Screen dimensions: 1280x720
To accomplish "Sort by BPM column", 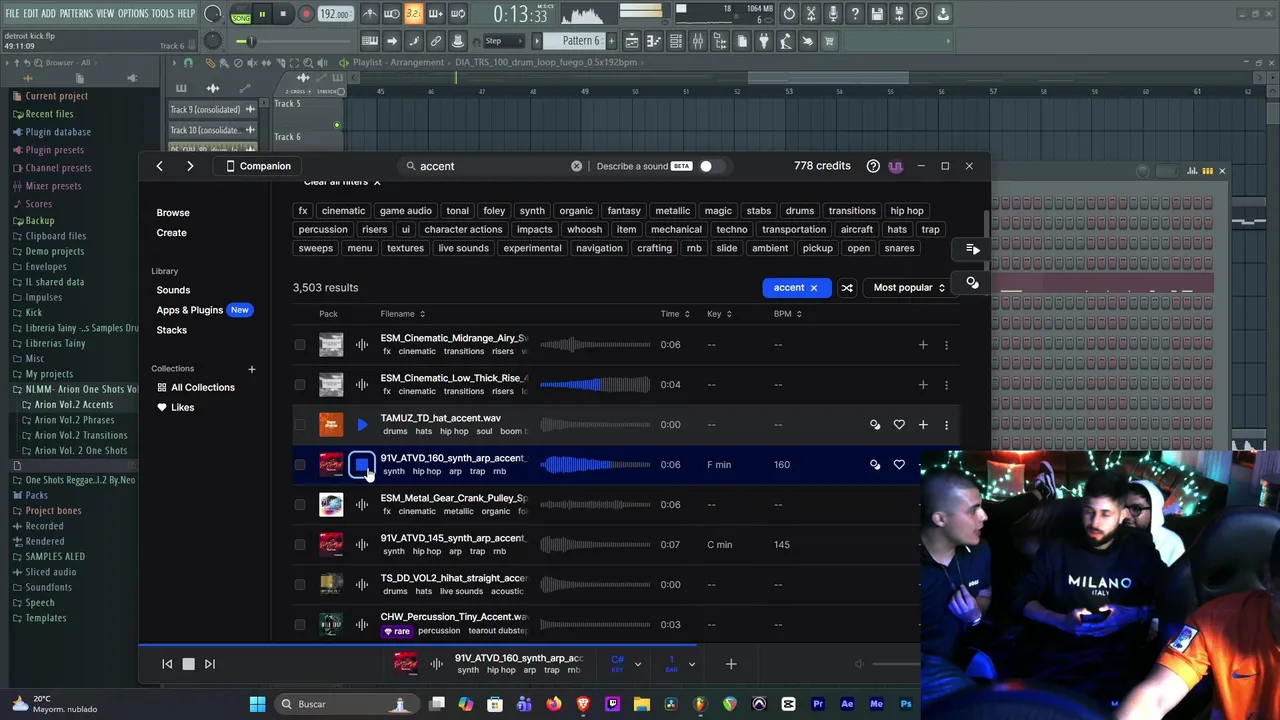I will pyautogui.click(x=788, y=314).
